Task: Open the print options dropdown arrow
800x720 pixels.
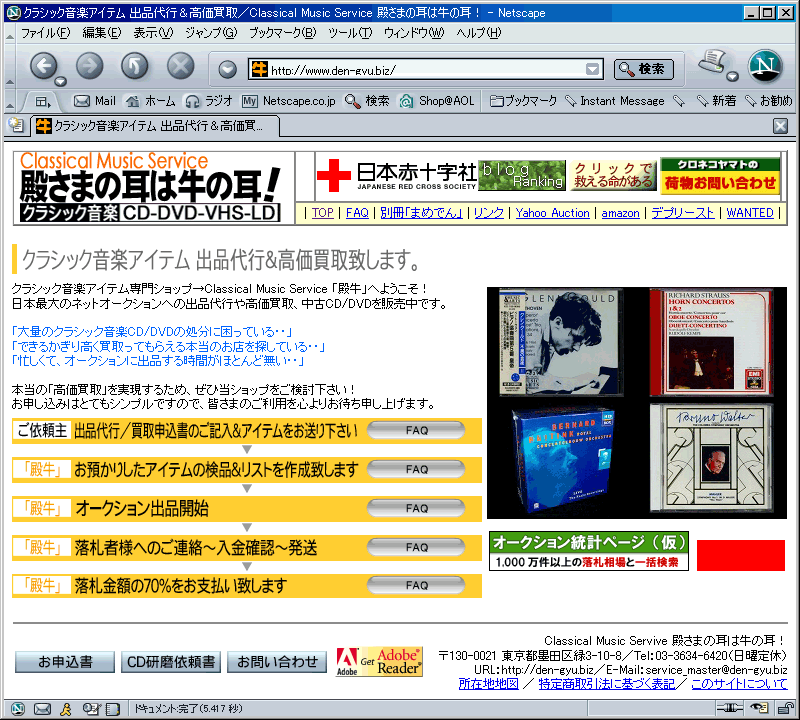Action: pyautogui.click(x=732, y=77)
